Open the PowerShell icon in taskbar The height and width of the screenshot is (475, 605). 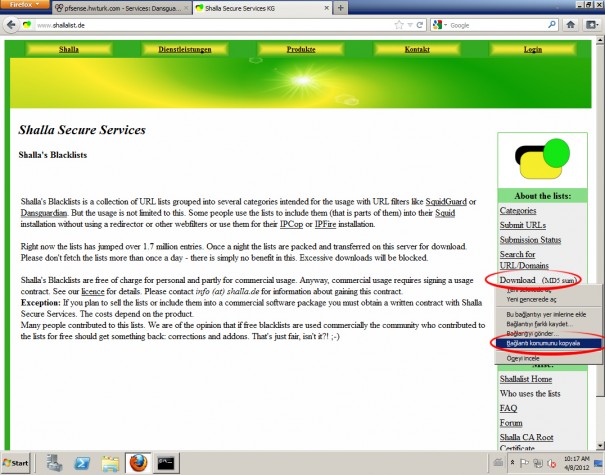82,463
